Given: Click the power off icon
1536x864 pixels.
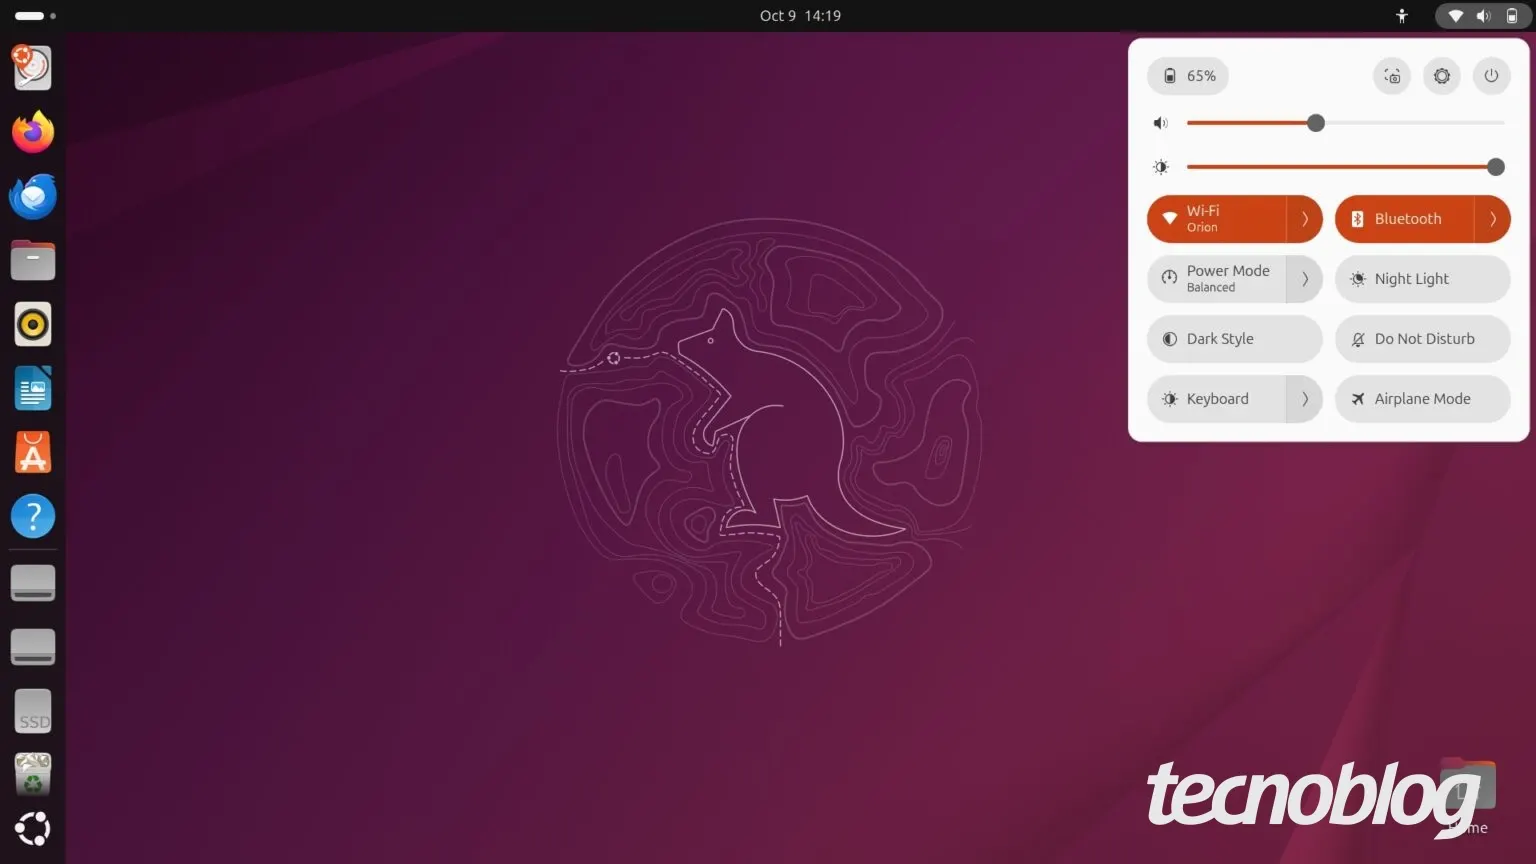Looking at the screenshot, I should click(1491, 76).
